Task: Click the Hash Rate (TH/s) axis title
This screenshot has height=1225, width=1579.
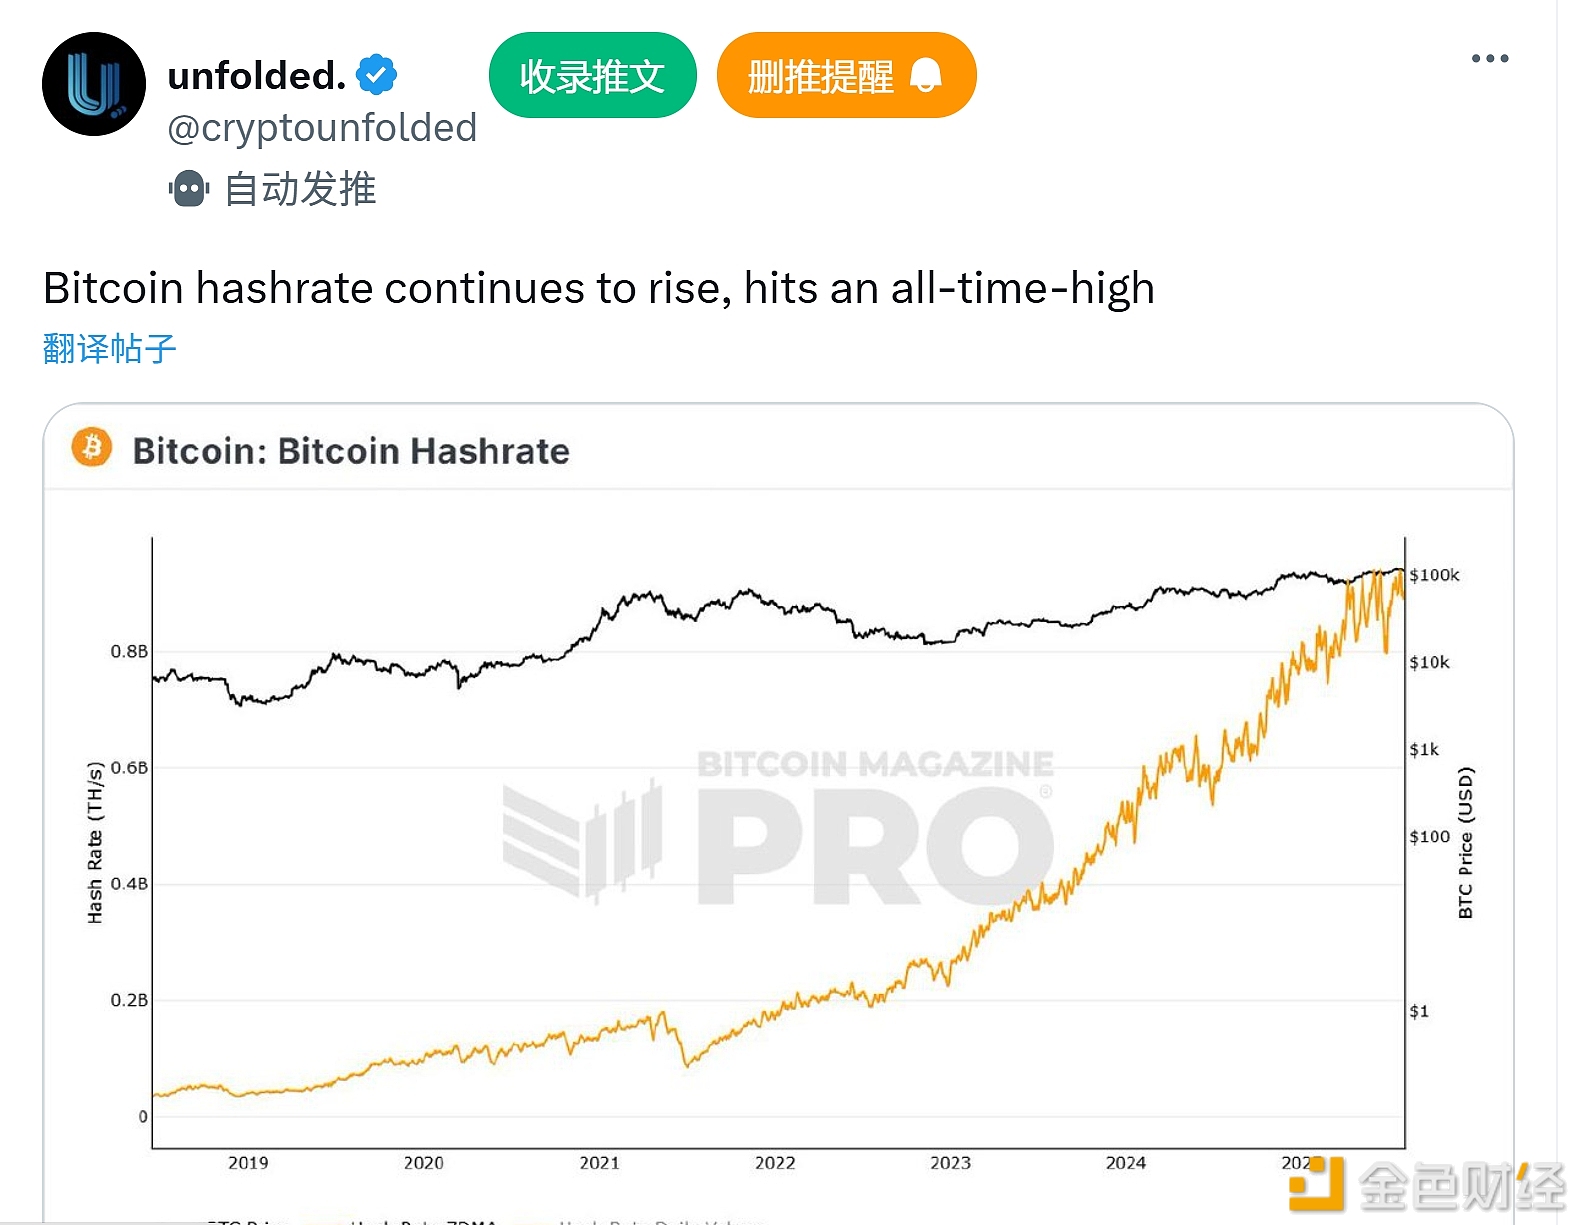Action: click(x=95, y=842)
